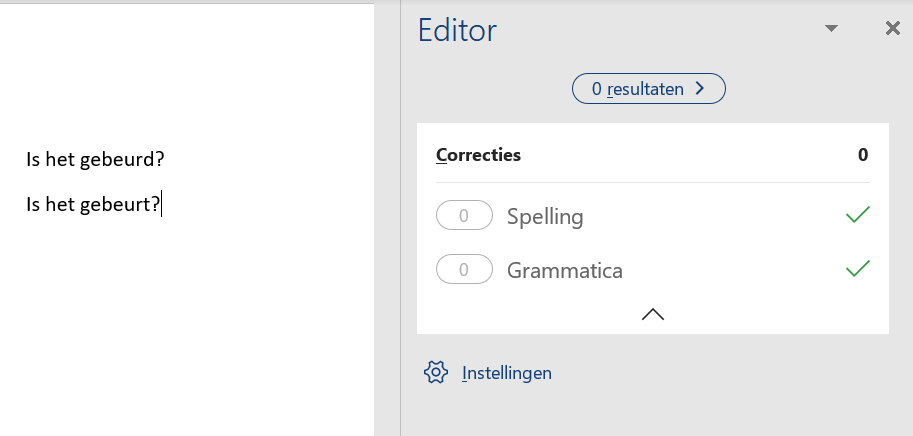
Task: Click the Correcties total count
Action: pos(862,155)
